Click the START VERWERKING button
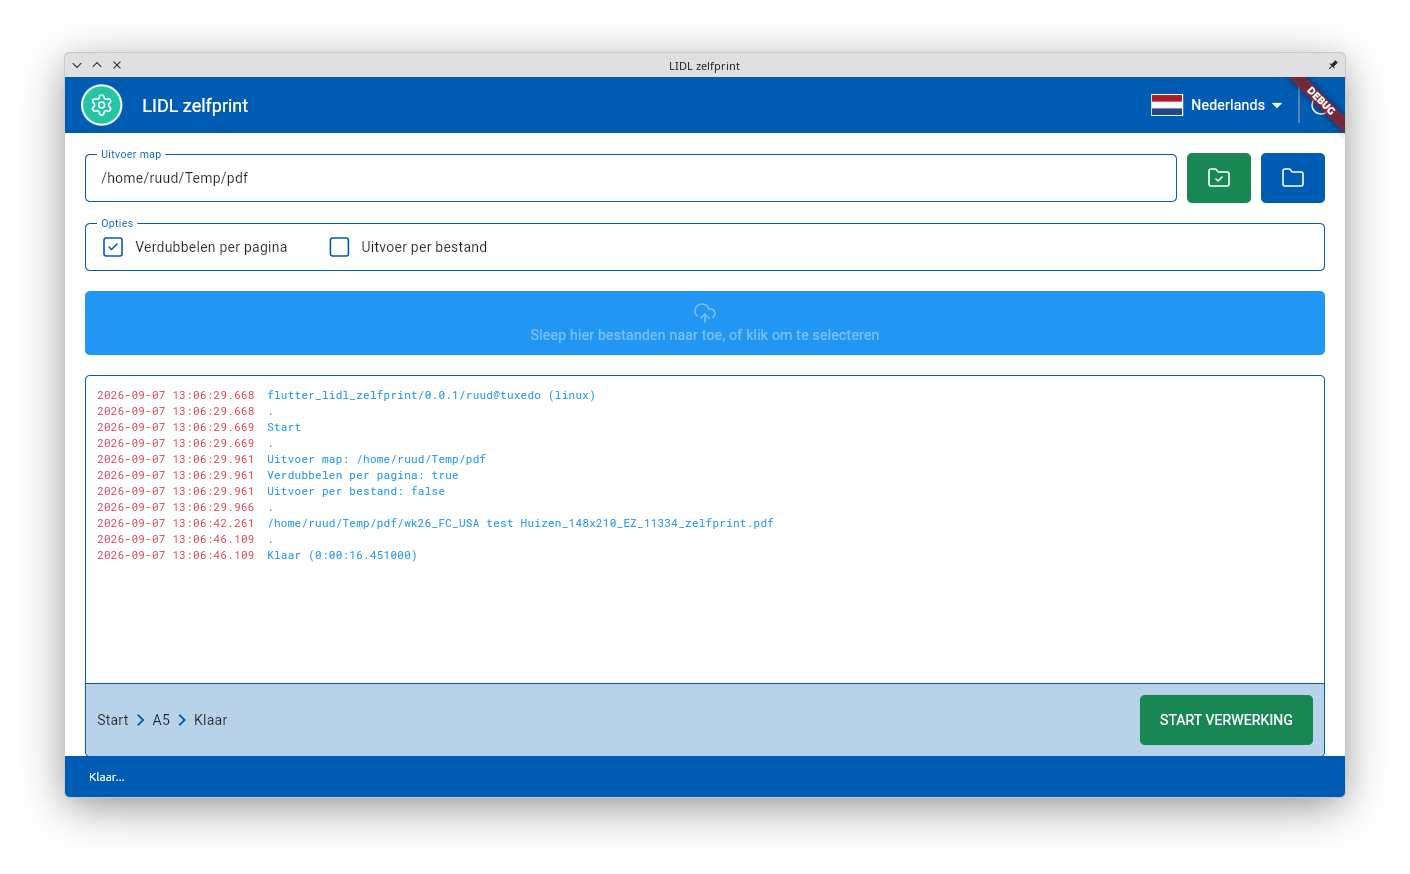The image size is (1410, 874). [x=1226, y=720]
